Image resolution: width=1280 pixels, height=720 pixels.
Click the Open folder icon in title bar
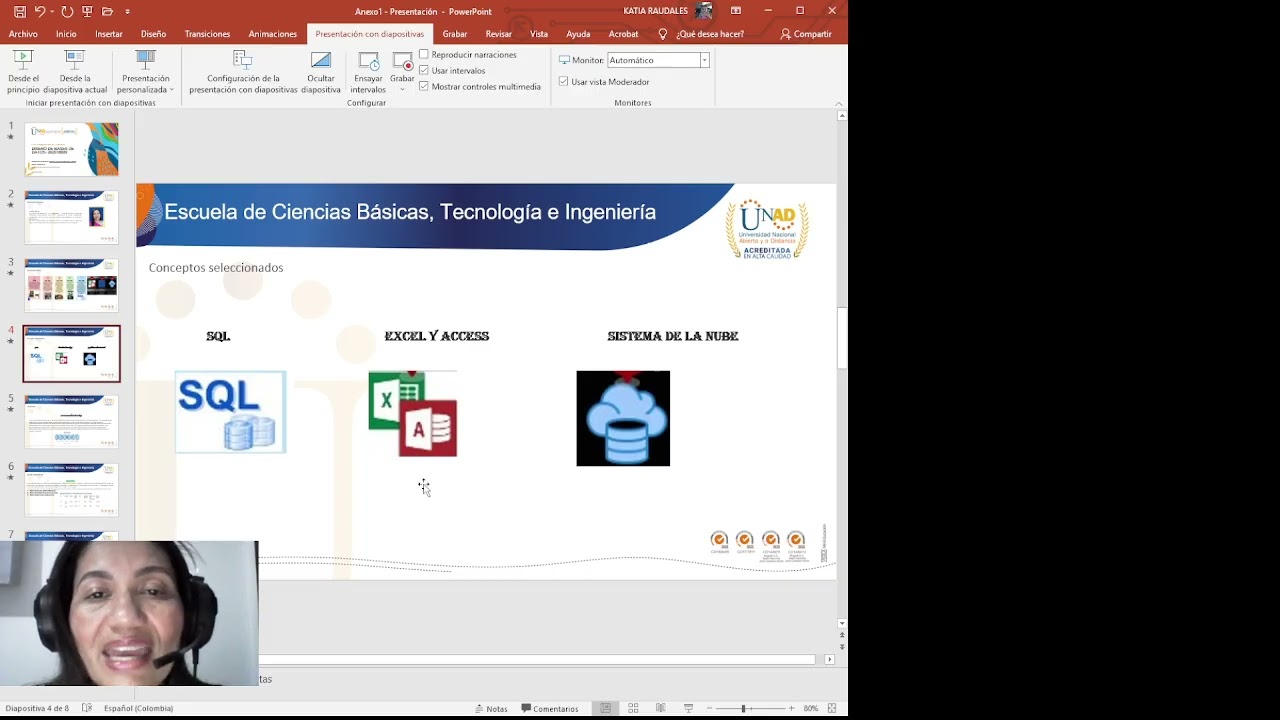[x=107, y=11]
